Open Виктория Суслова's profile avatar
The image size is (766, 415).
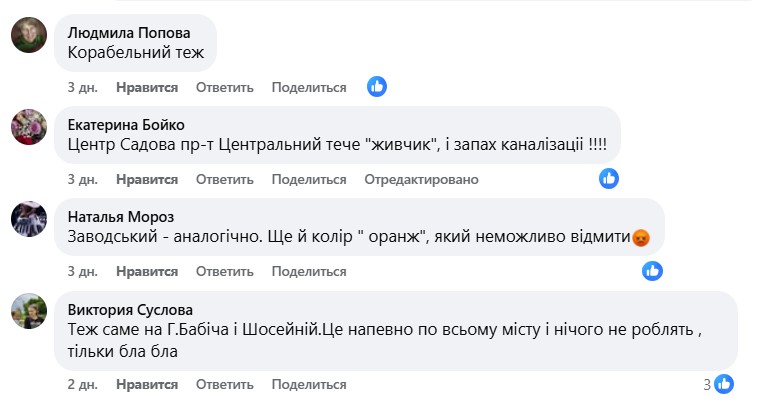click(29, 311)
